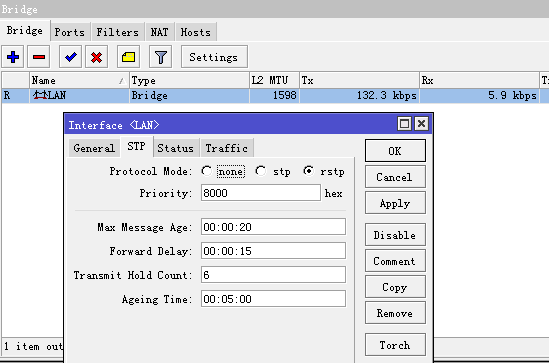Click the Priority field showing 8000
This screenshot has width=549, height=363.
[x=260, y=193]
